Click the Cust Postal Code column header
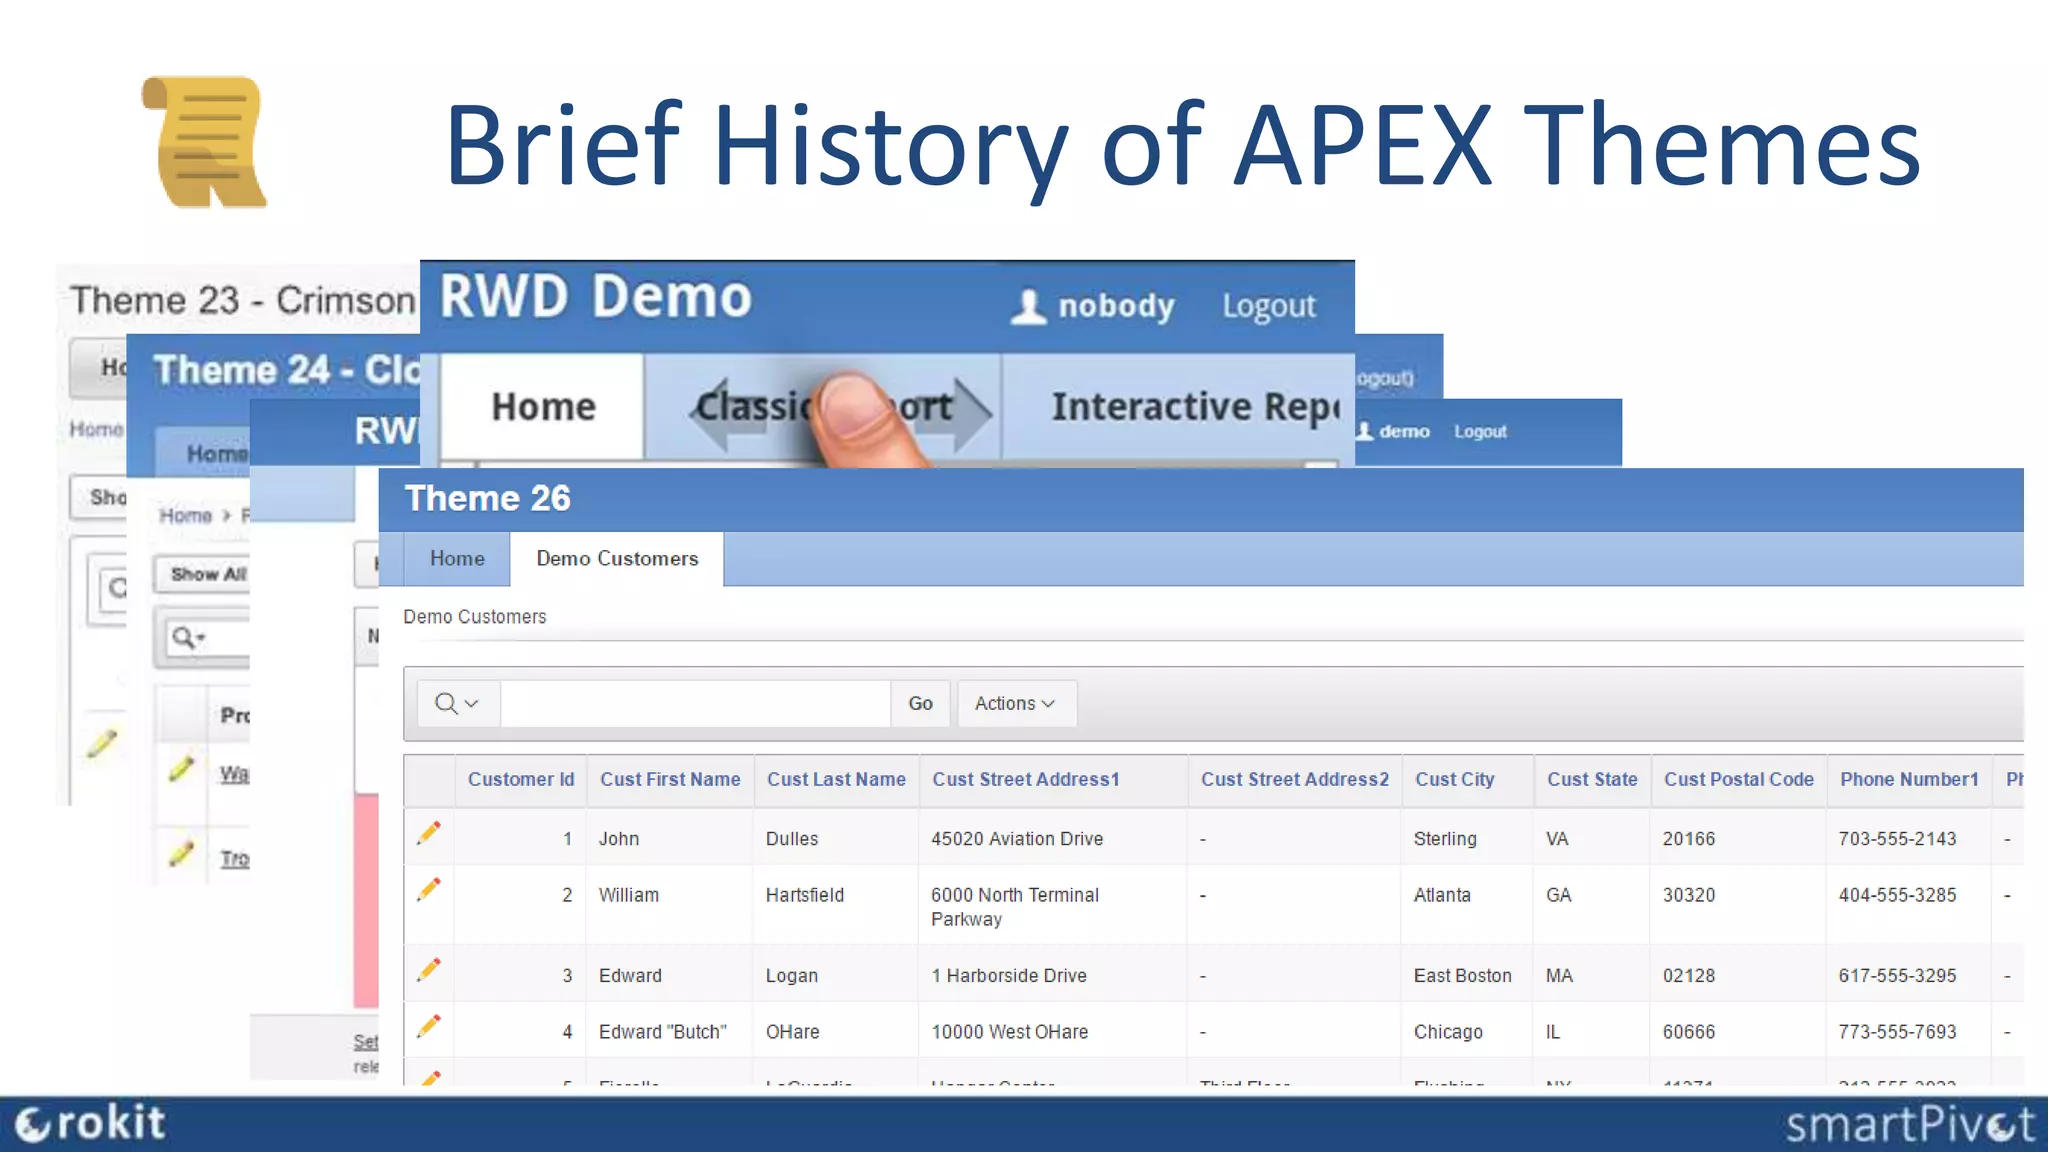This screenshot has height=1152, width=2048. [x=1739, y=780]
